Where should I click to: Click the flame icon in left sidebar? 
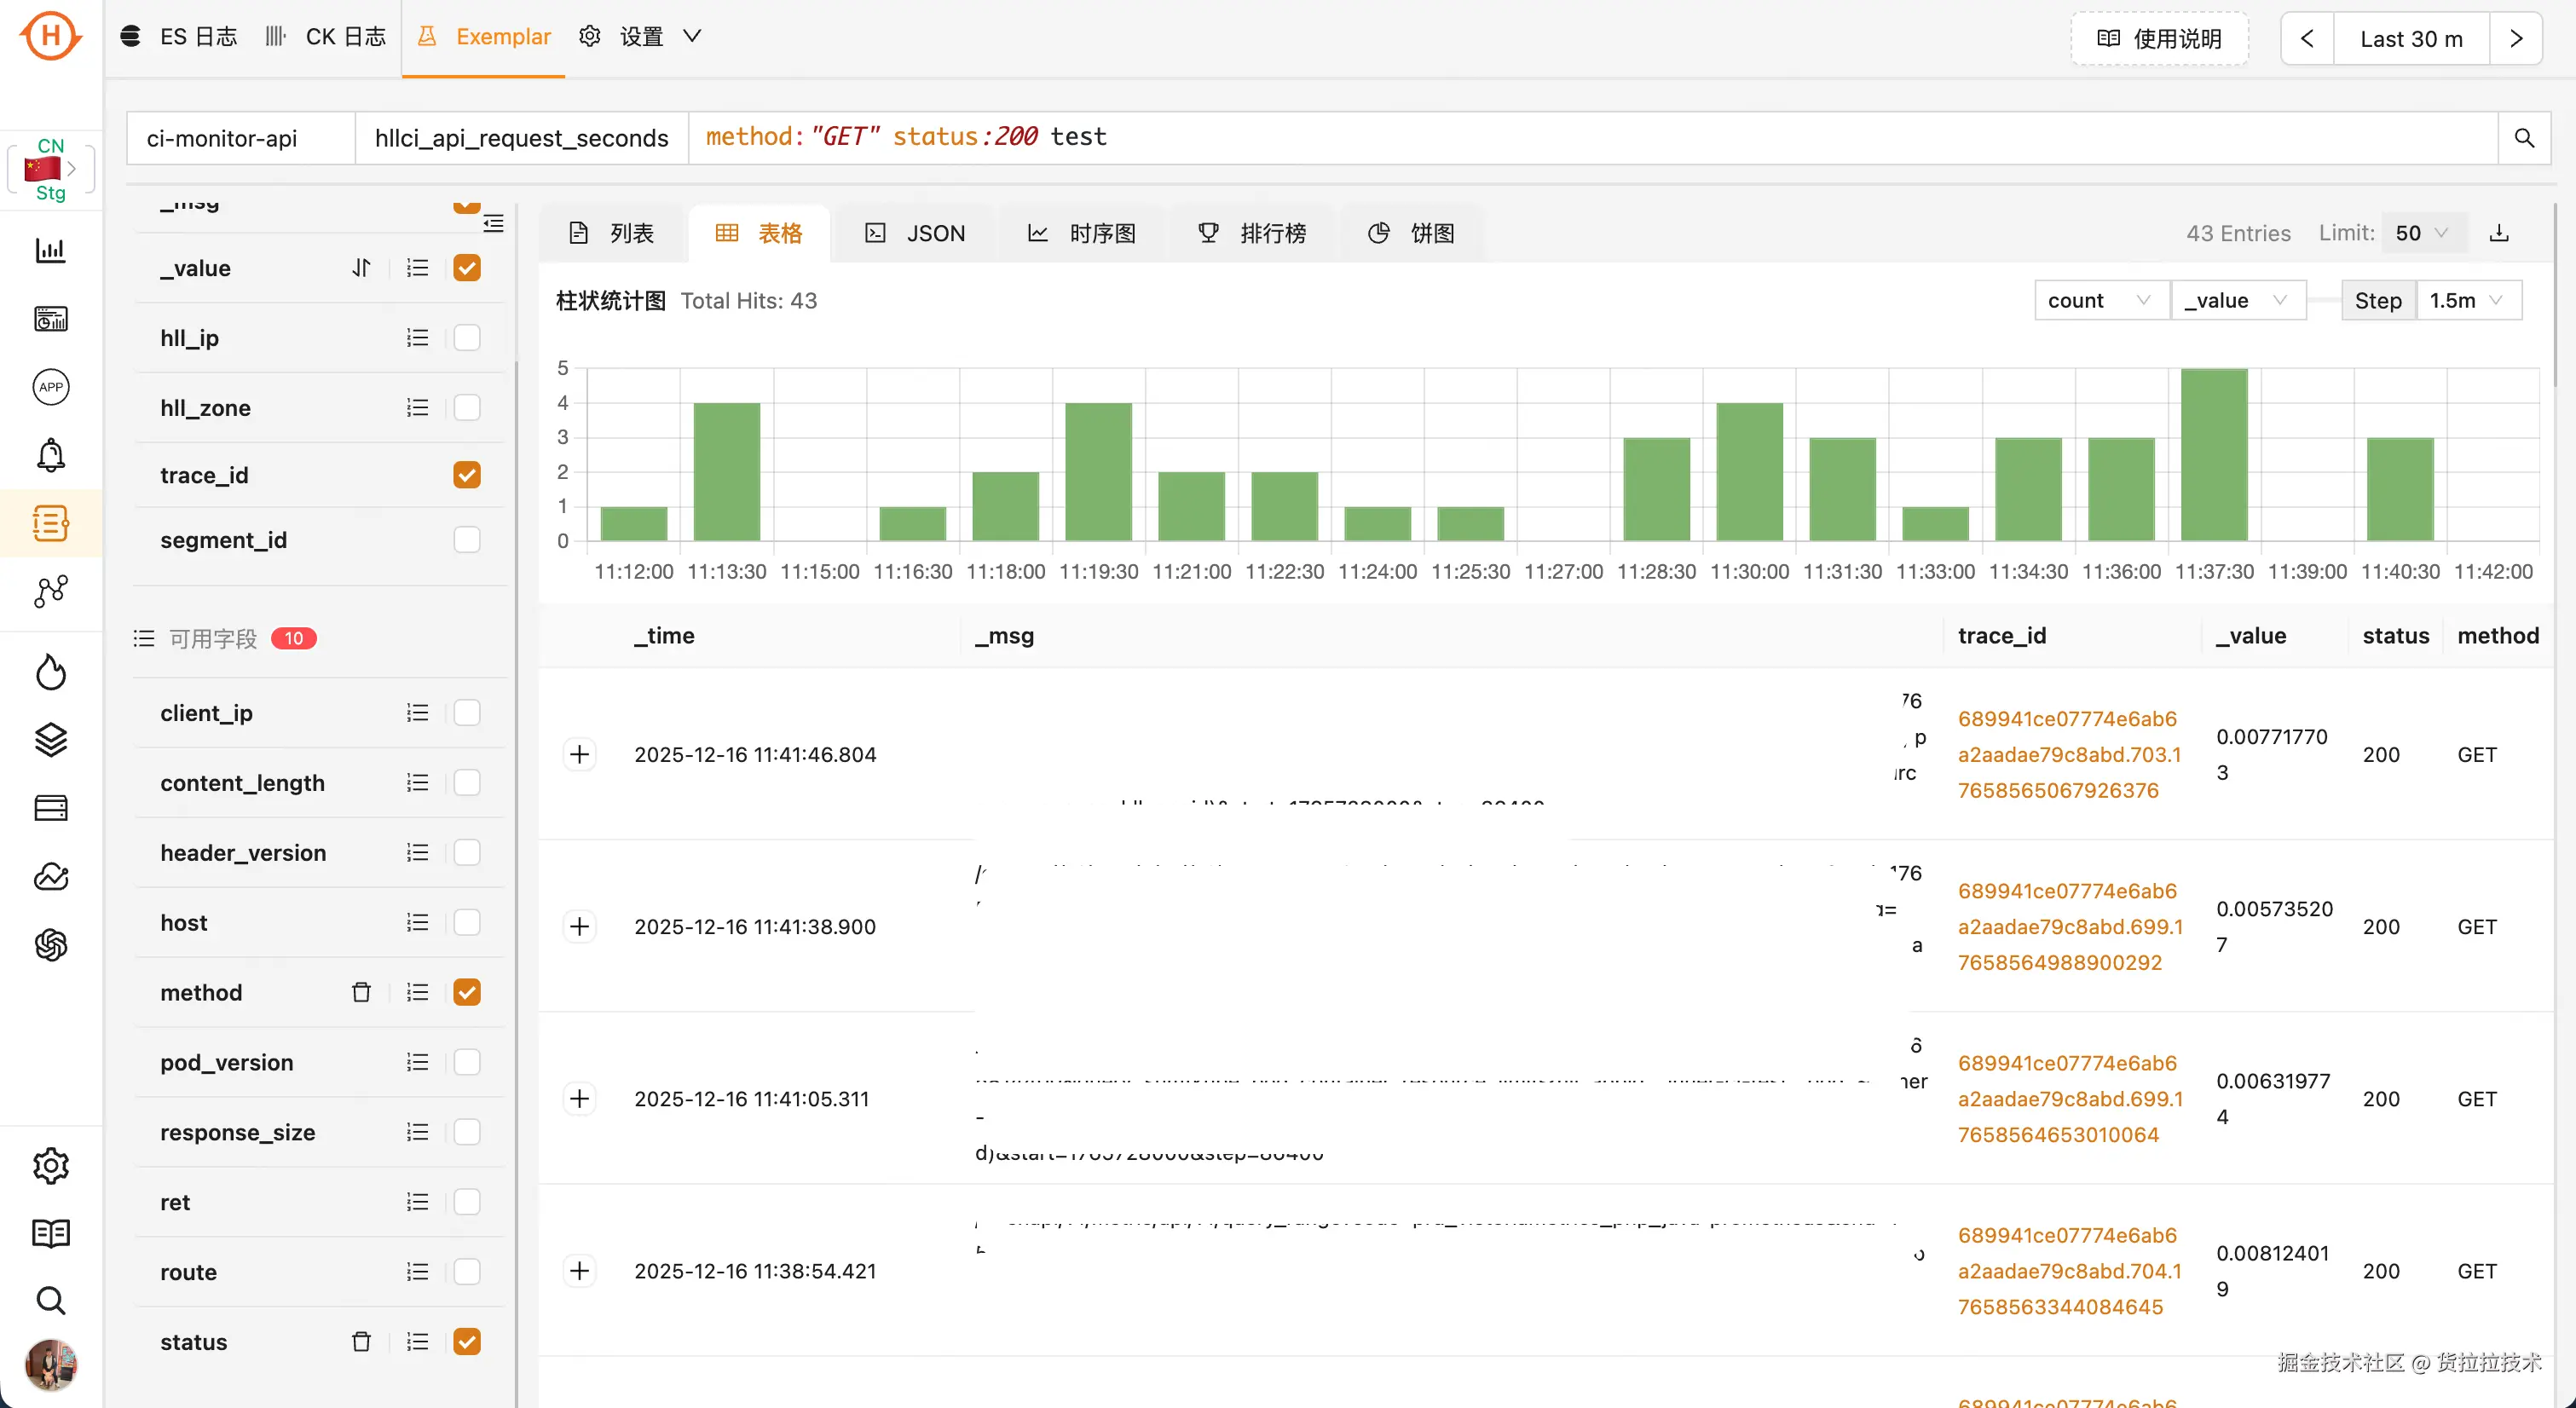pyautogui.click(x=50, y=672)
